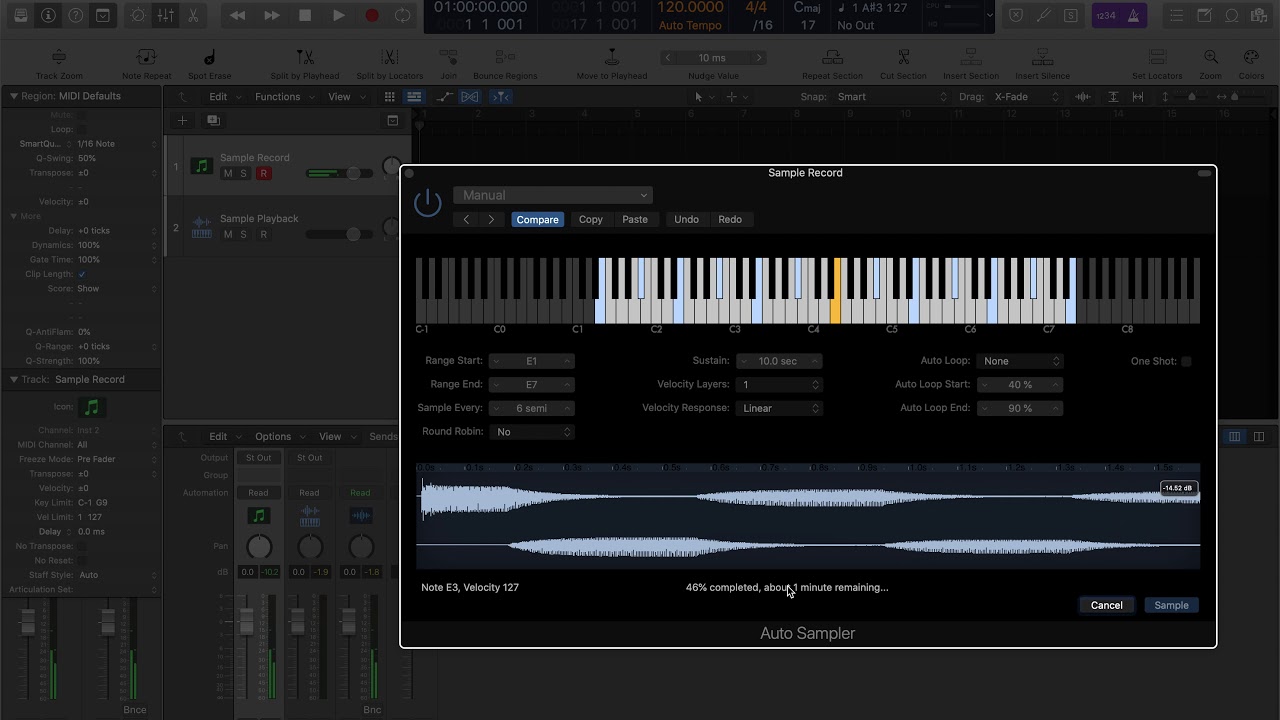Click the Insert Silence toolbar icon

pyautogui.click(x=1042, y=58)
